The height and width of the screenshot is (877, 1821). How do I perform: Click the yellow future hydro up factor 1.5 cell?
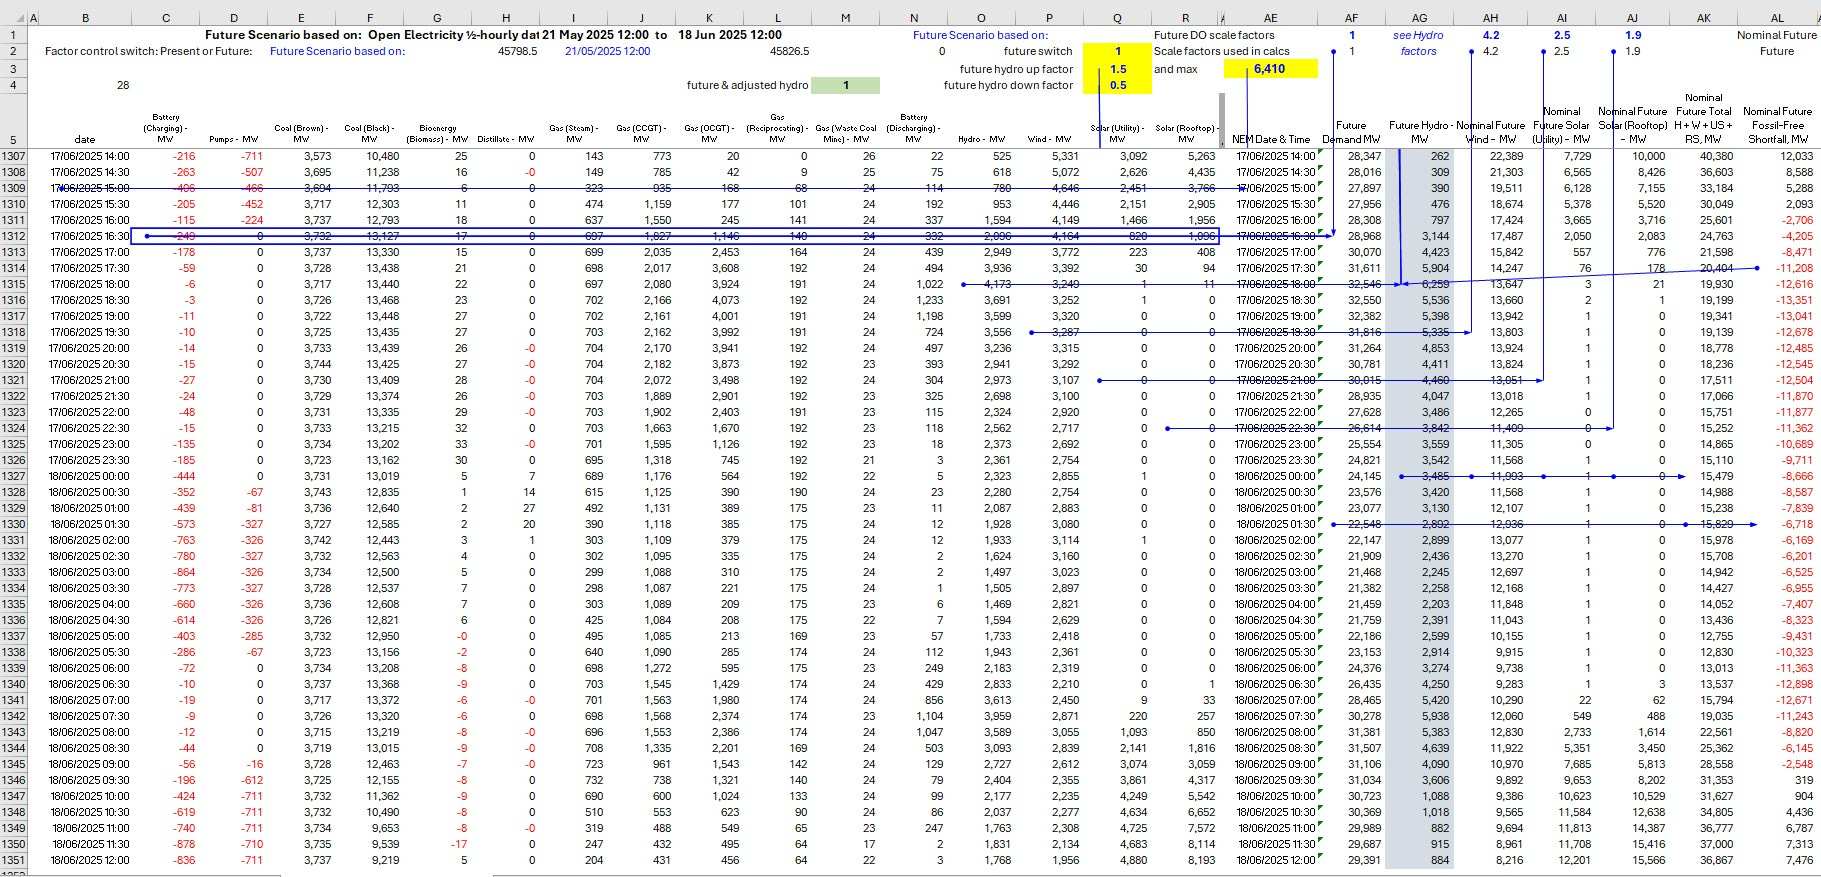[x=1117, y=69]
